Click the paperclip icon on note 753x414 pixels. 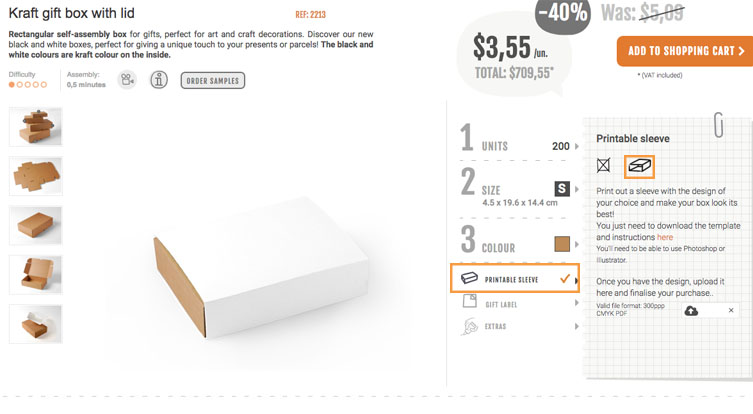(x=718, y=125)
